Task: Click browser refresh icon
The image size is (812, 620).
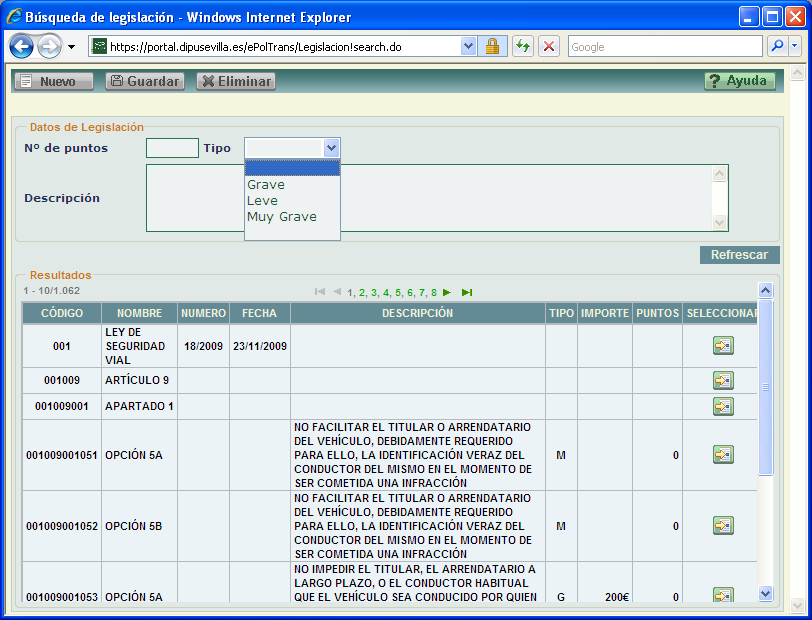Action: pyautogui.click(x=522, y=47)
